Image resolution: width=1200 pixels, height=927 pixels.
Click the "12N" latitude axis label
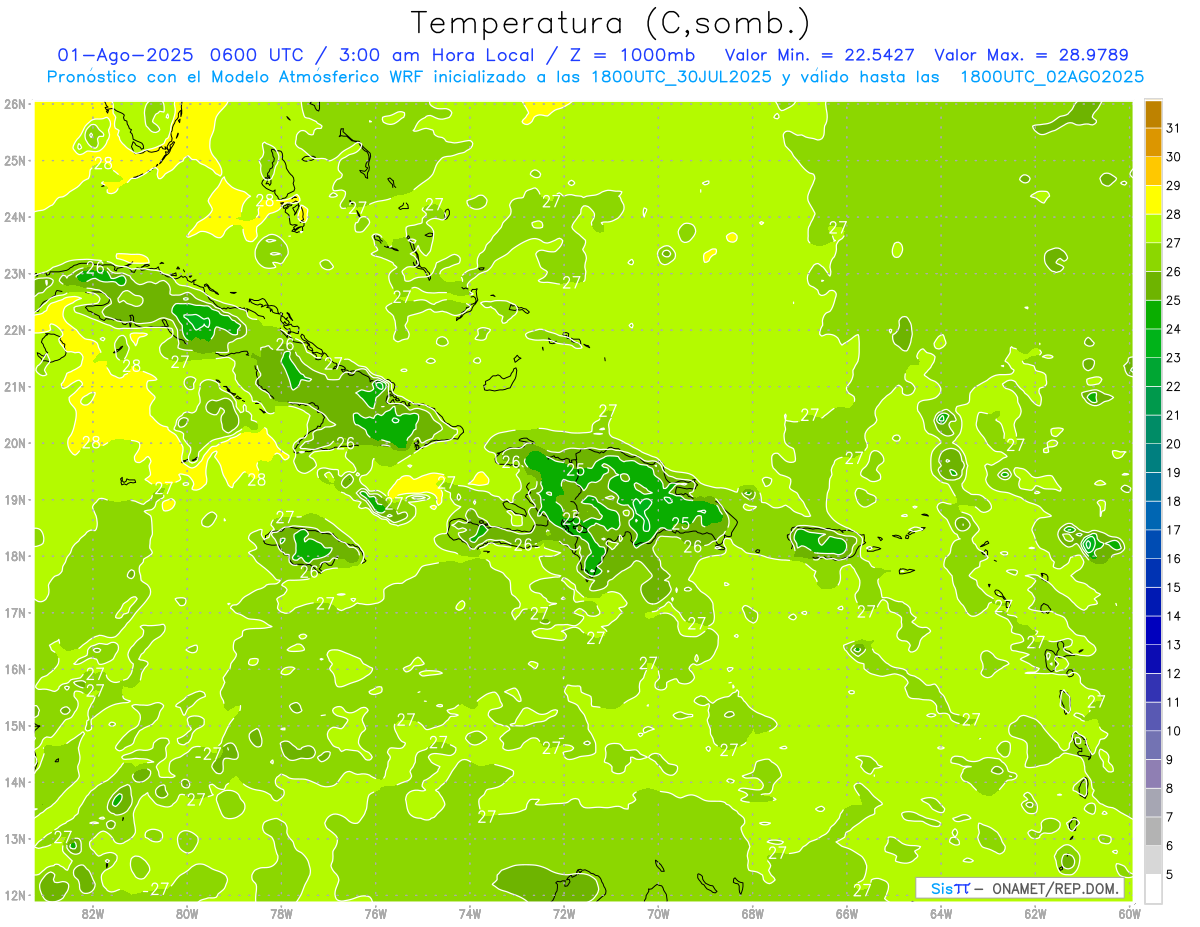pyautogui.click(x=15, y=895)
